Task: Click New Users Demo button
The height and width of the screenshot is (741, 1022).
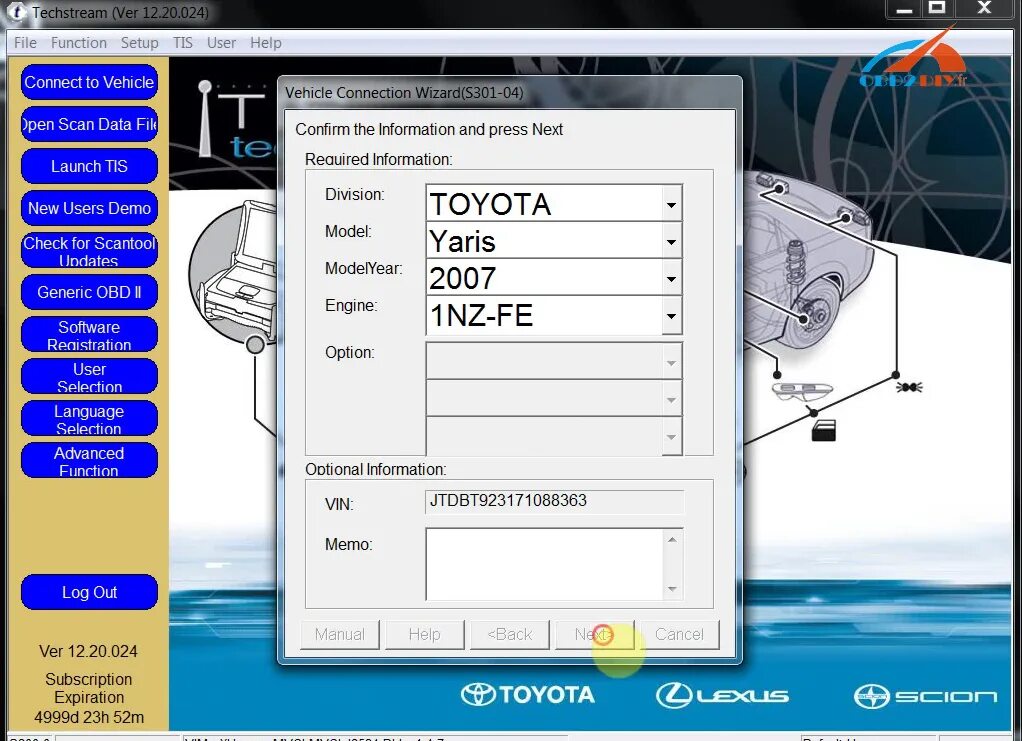Action: click(89, 208)
